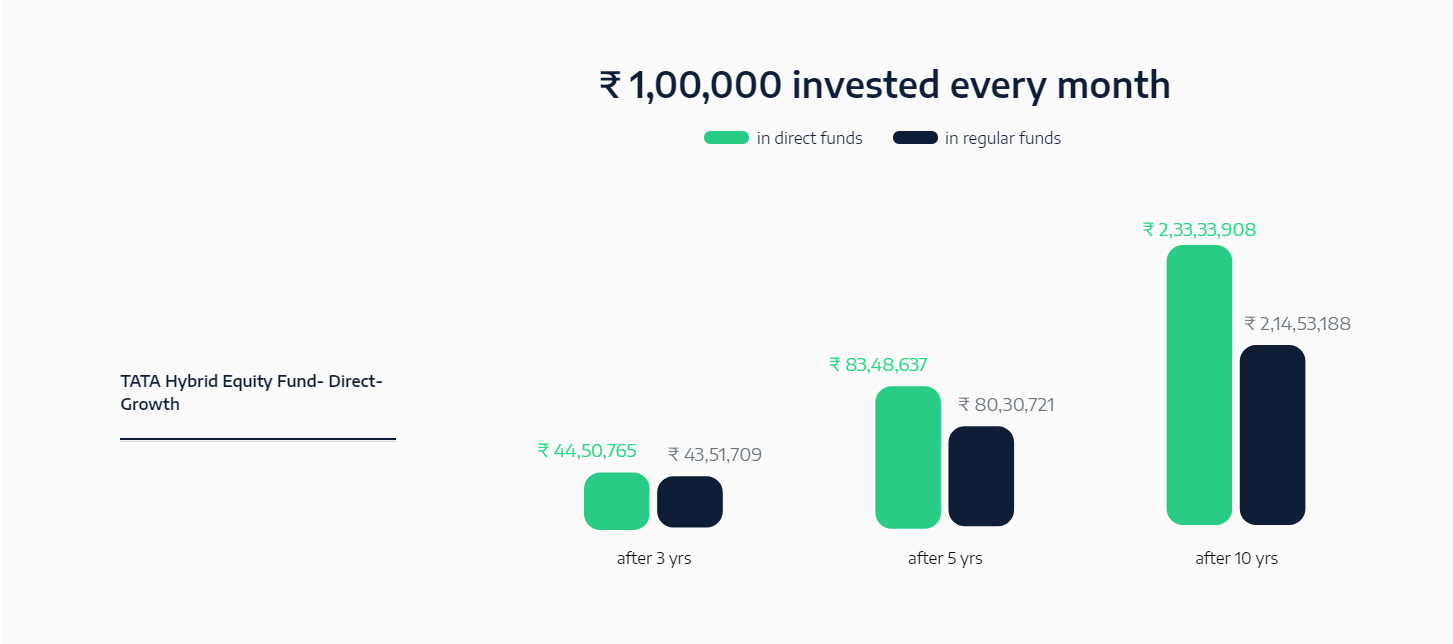Click the ₹ 80,30,721 value label
The height and width of the screenshot is (644, 1453).
click(x=1006, y=405)
